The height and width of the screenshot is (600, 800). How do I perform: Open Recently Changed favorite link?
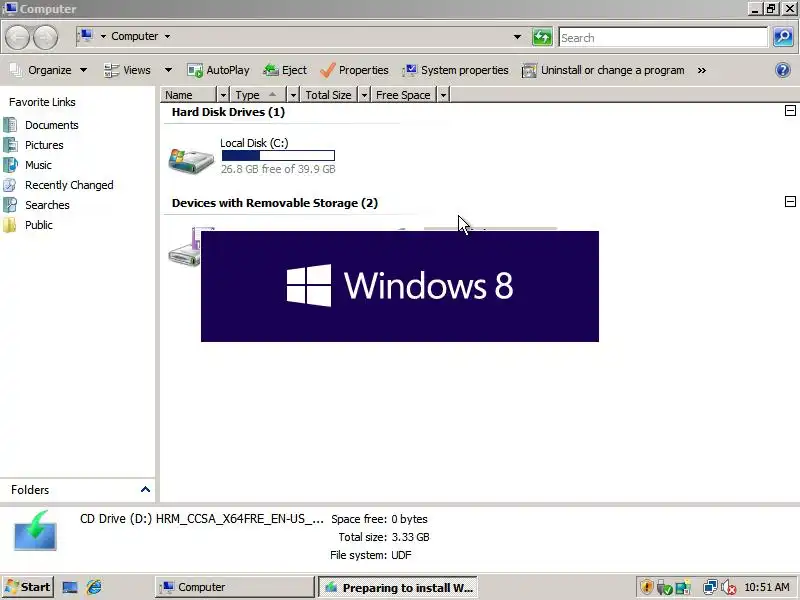pos(69,185)
